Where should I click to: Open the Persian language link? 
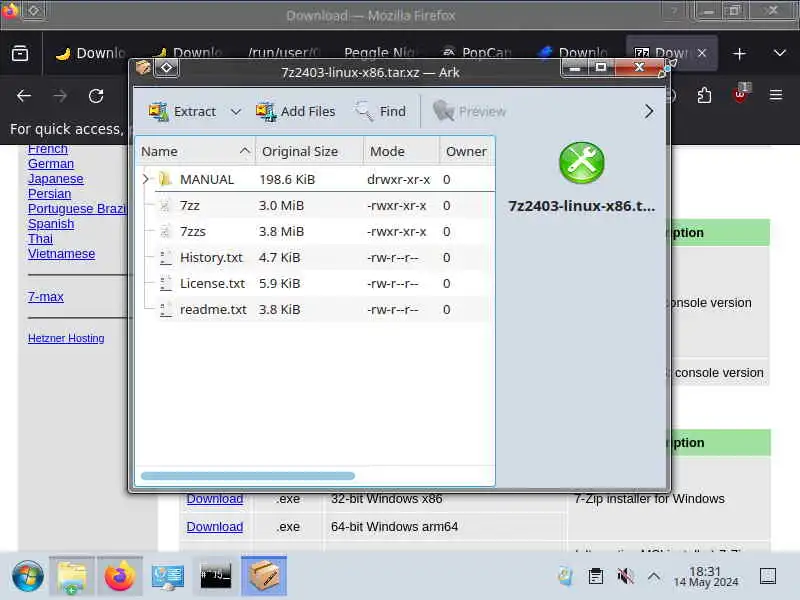(x=49, y=194)
